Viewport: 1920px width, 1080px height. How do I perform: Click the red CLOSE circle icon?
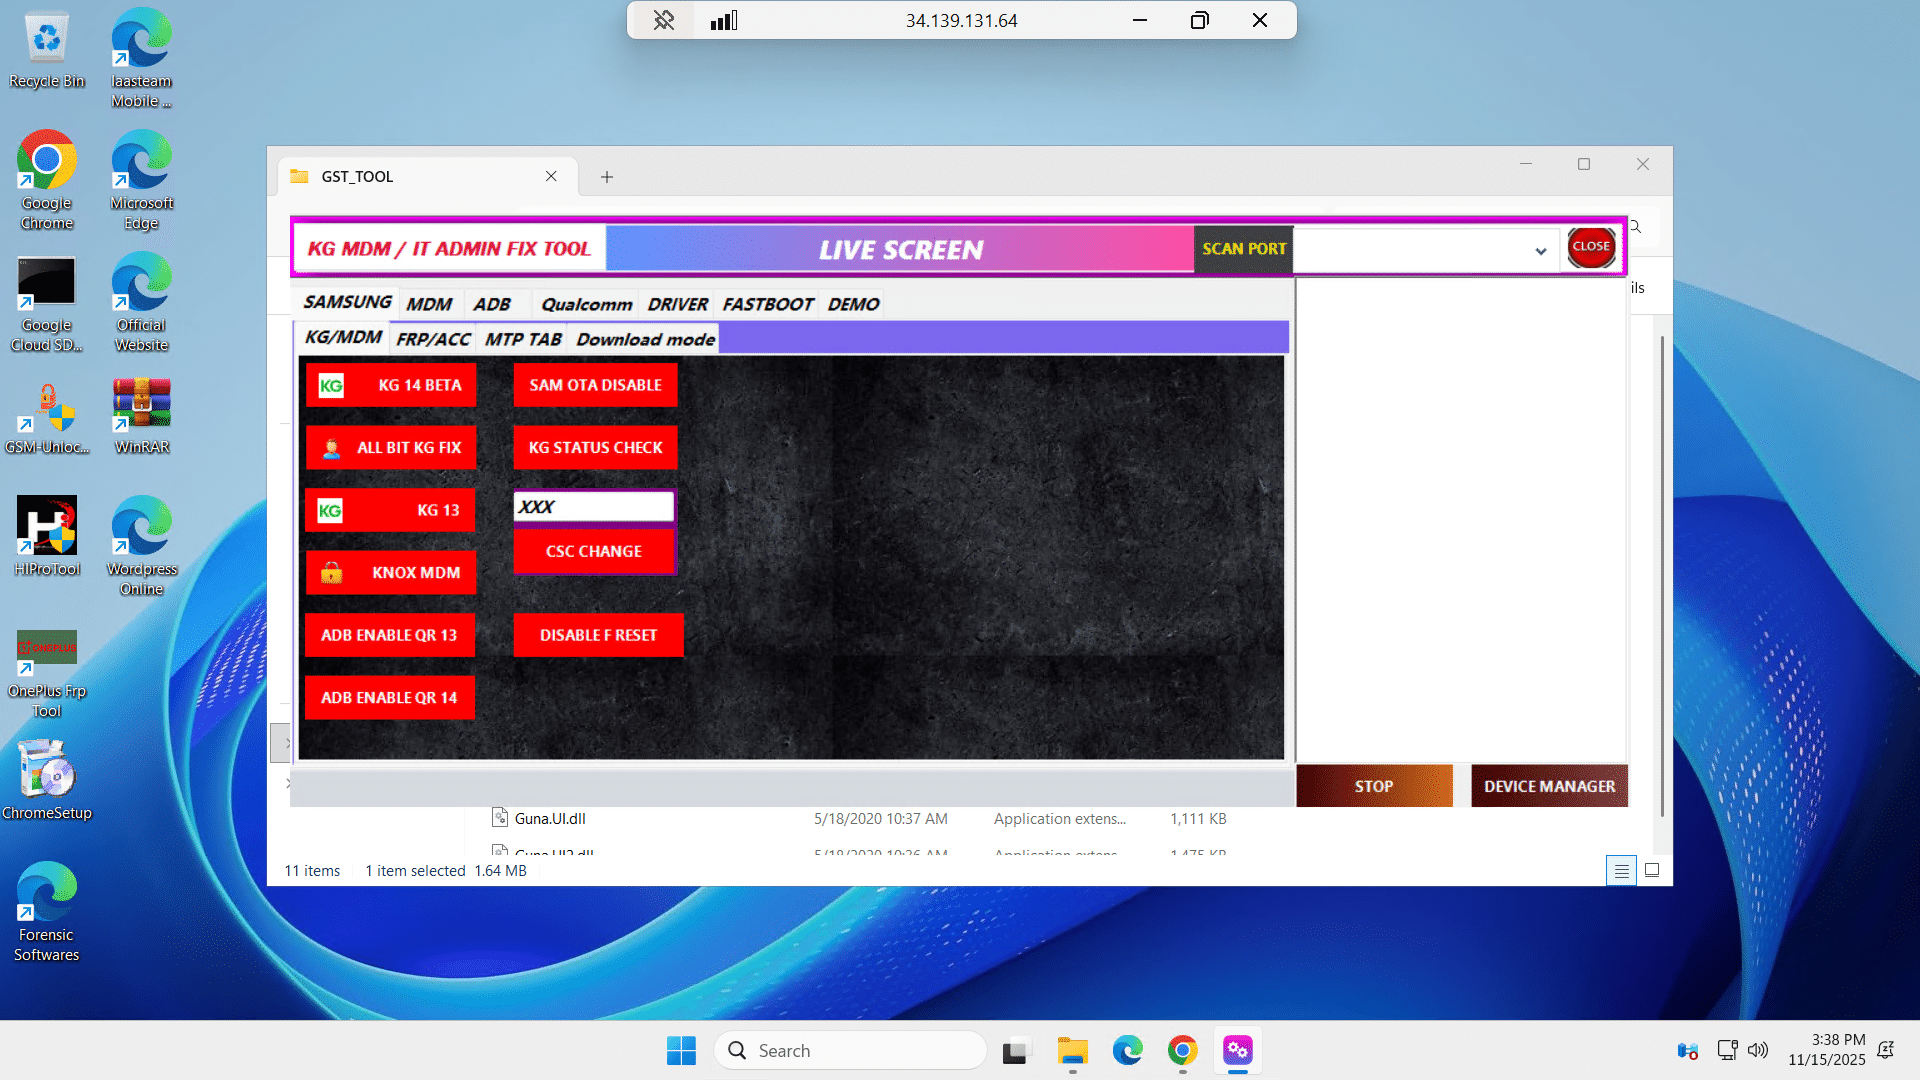click(x=1590, y=247)
